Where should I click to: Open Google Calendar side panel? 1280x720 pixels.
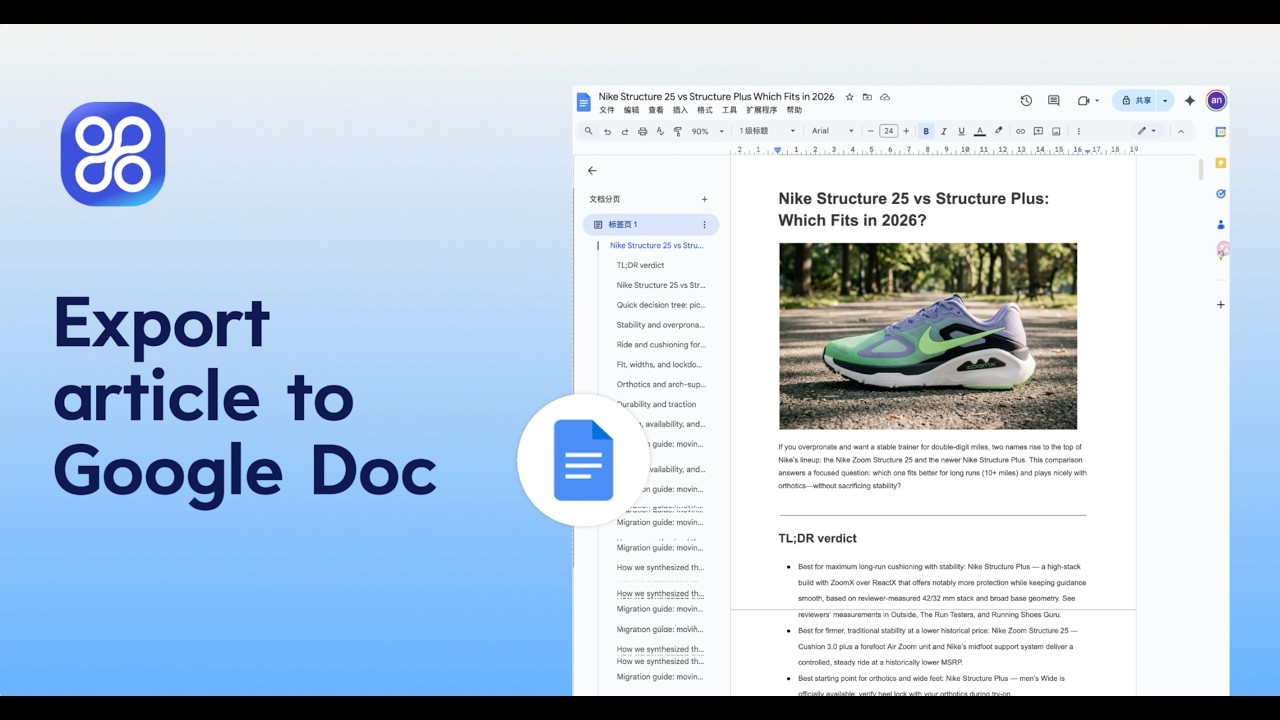(1220, 131)
